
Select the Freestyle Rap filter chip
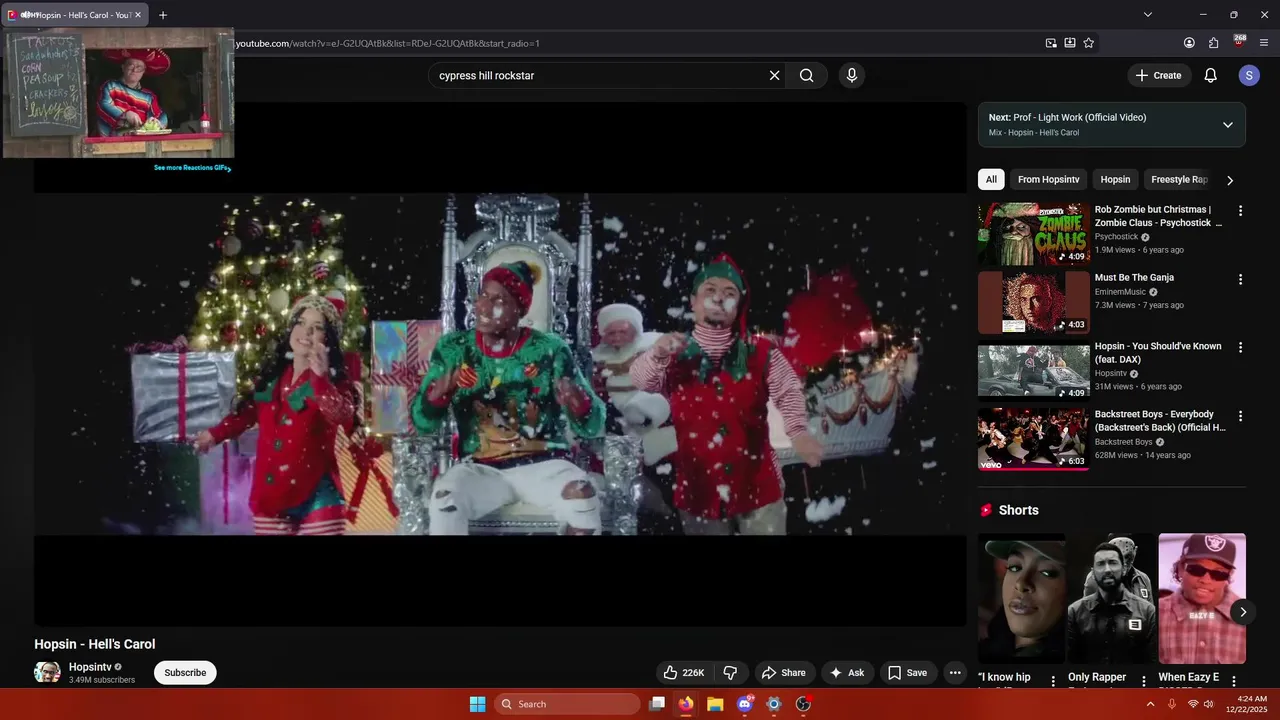click(x=1179, y=180)
